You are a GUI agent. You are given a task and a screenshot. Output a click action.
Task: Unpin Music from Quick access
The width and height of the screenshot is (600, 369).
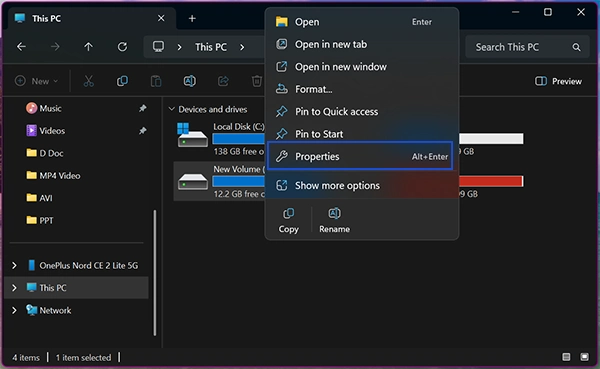142,108
